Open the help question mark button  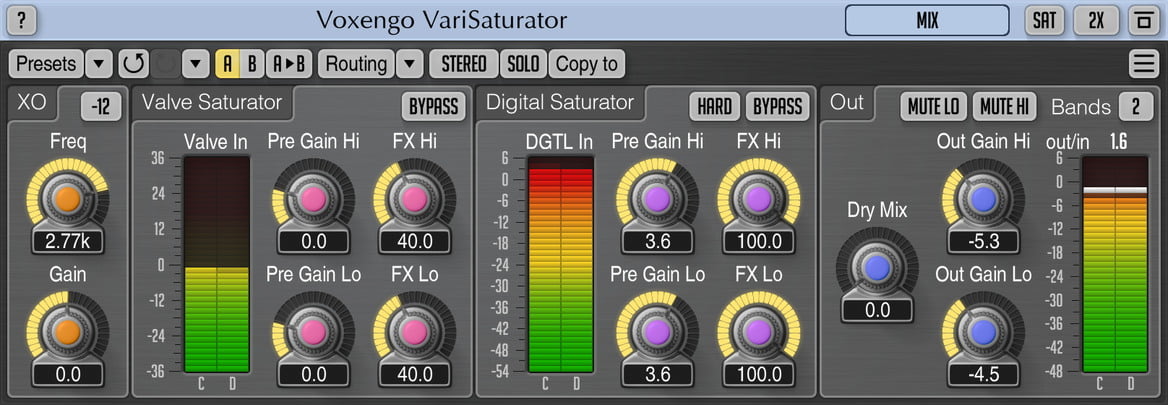point(24,20)
